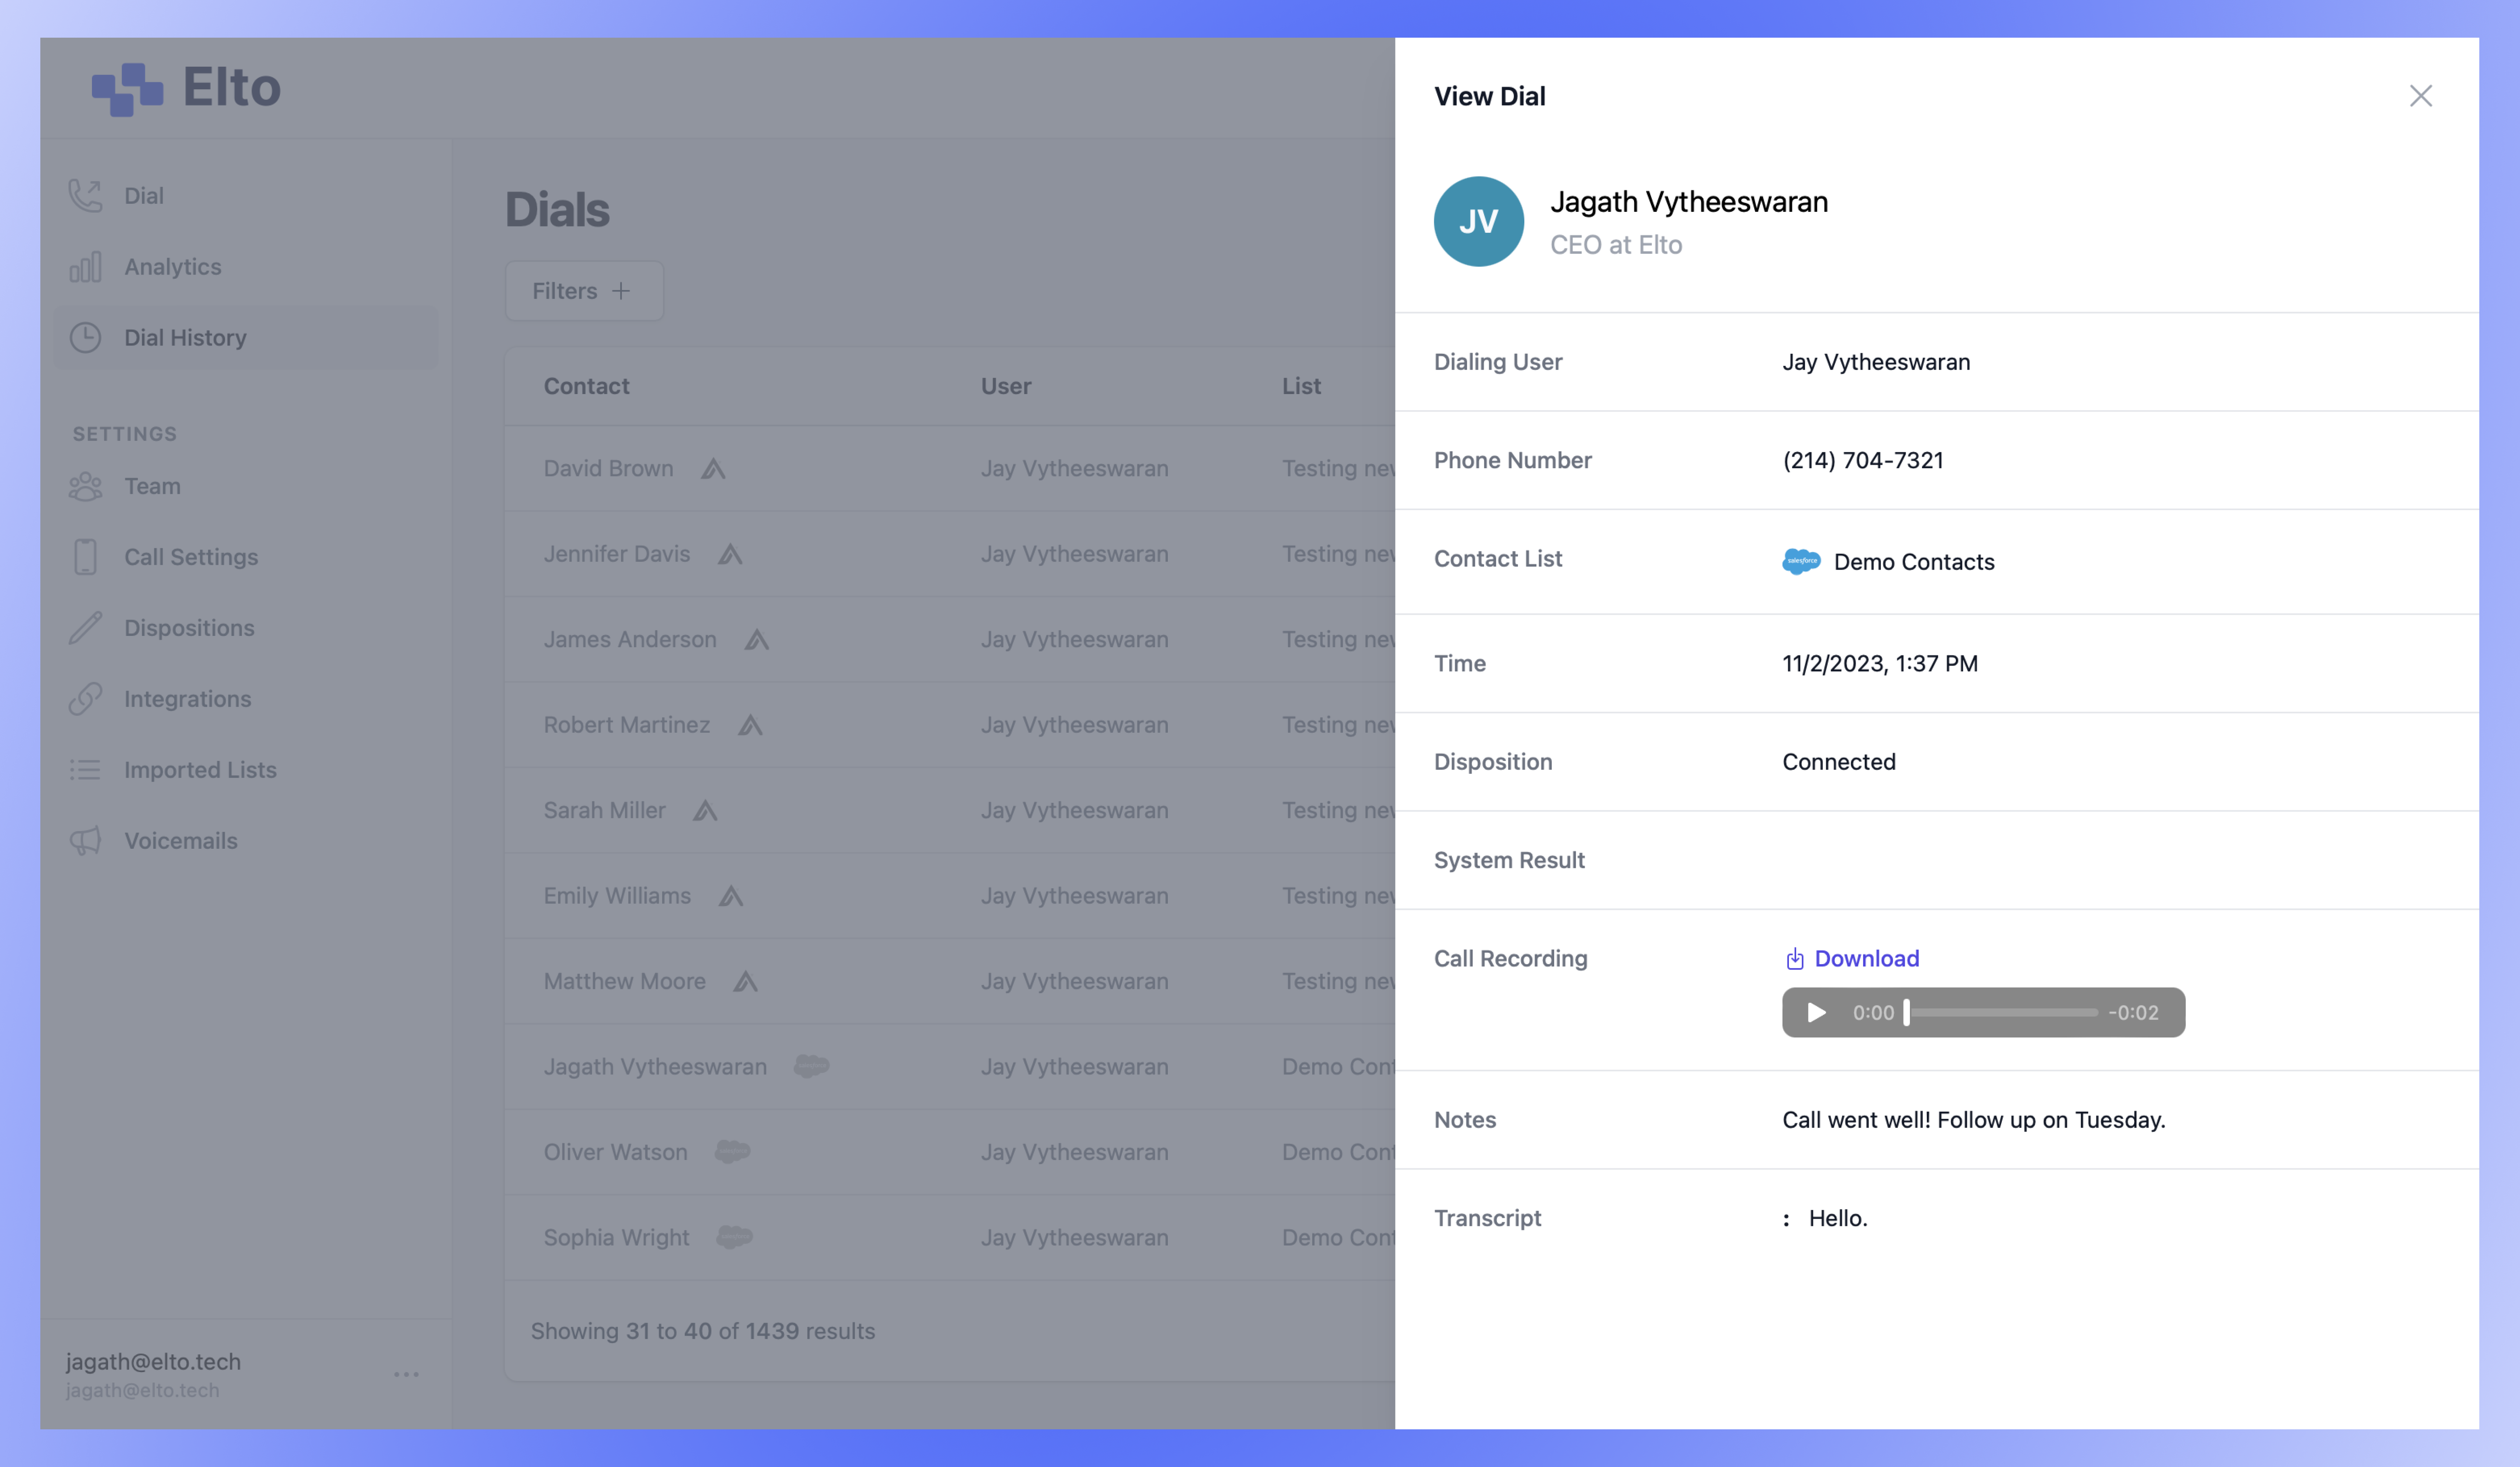
Task: Click the Elto logo icon
Action: tap(127, 89)
